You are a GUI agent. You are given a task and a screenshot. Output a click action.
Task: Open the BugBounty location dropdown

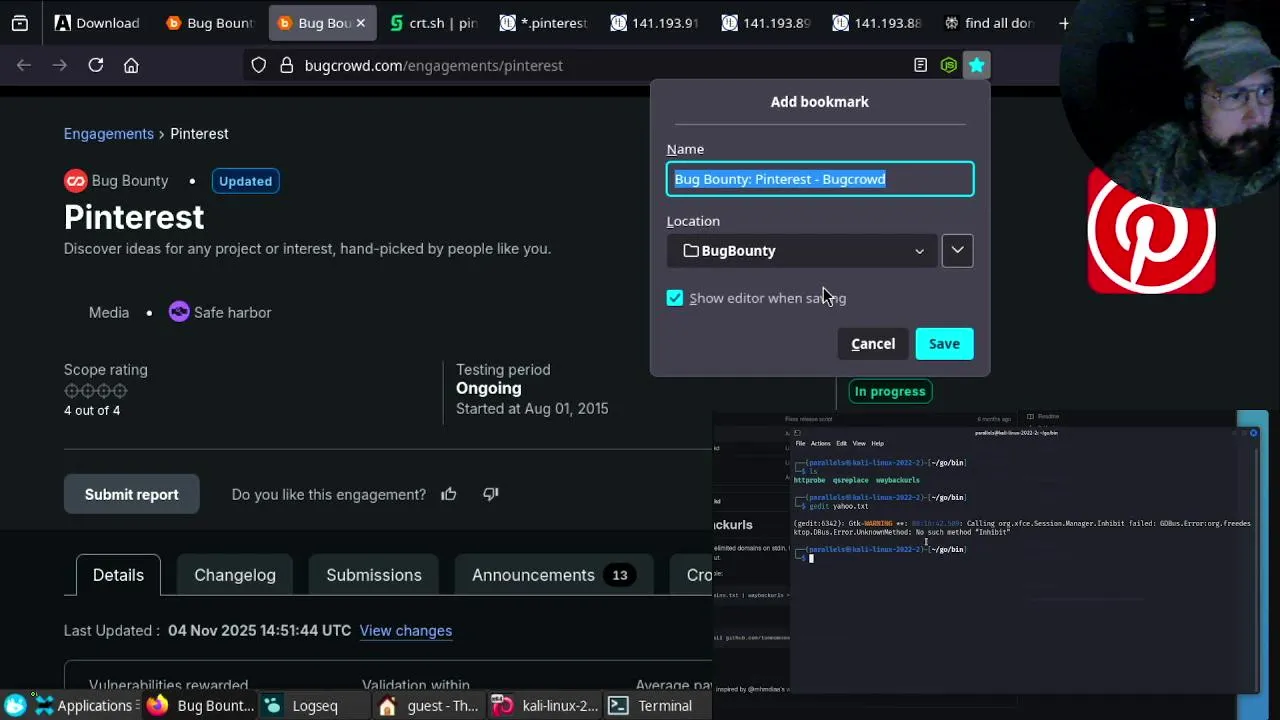click(x=802, y=251)
